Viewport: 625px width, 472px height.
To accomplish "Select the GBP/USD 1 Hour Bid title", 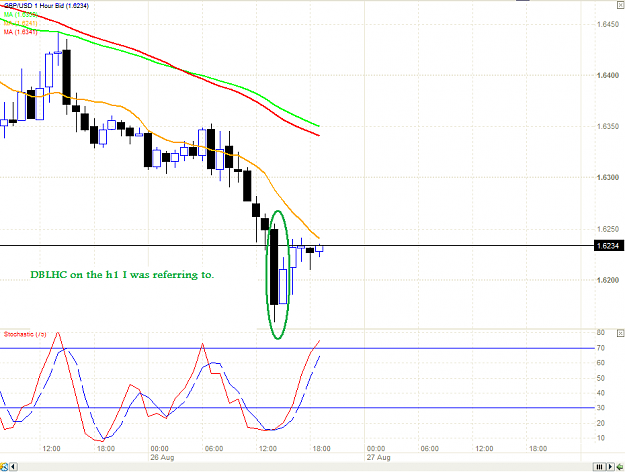I will click(x=46, y=6).
